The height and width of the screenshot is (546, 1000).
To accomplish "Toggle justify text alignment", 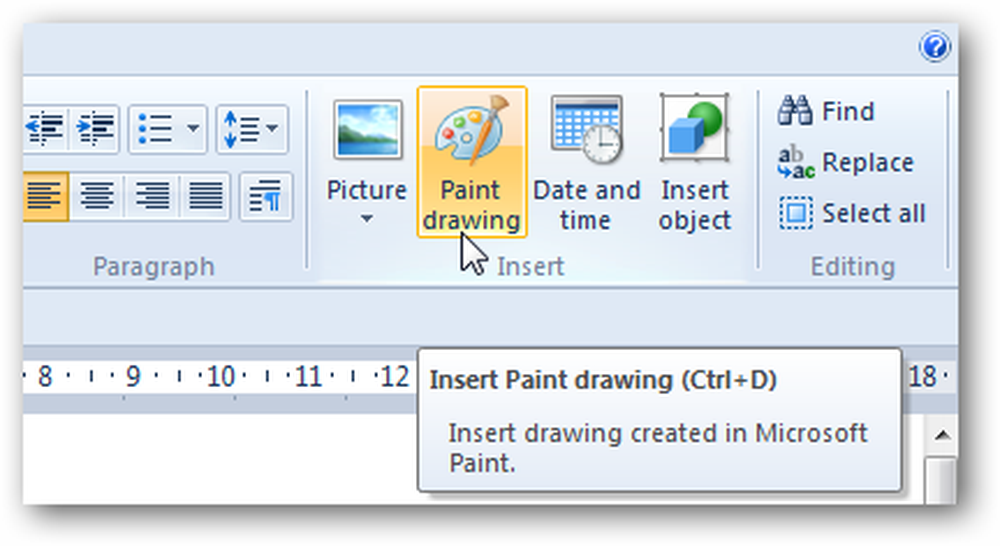I will click(205, 195).
